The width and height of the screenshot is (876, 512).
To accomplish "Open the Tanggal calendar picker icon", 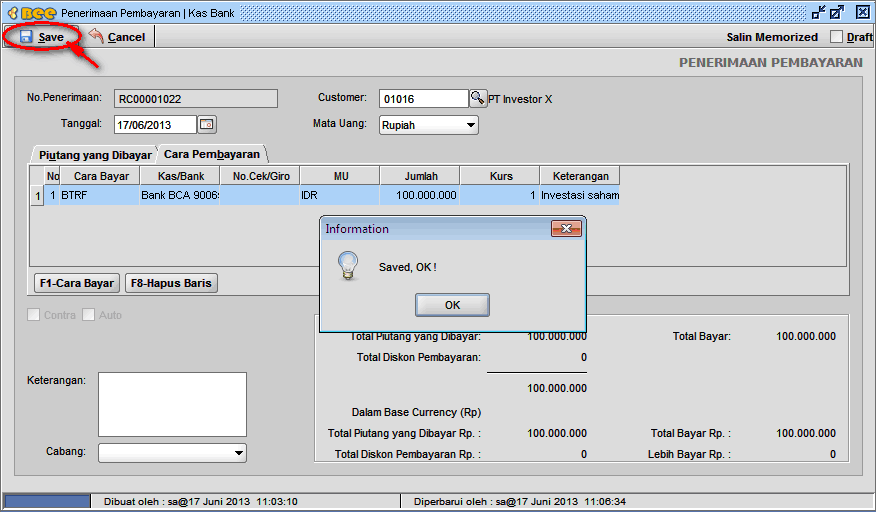I will 207,124.
